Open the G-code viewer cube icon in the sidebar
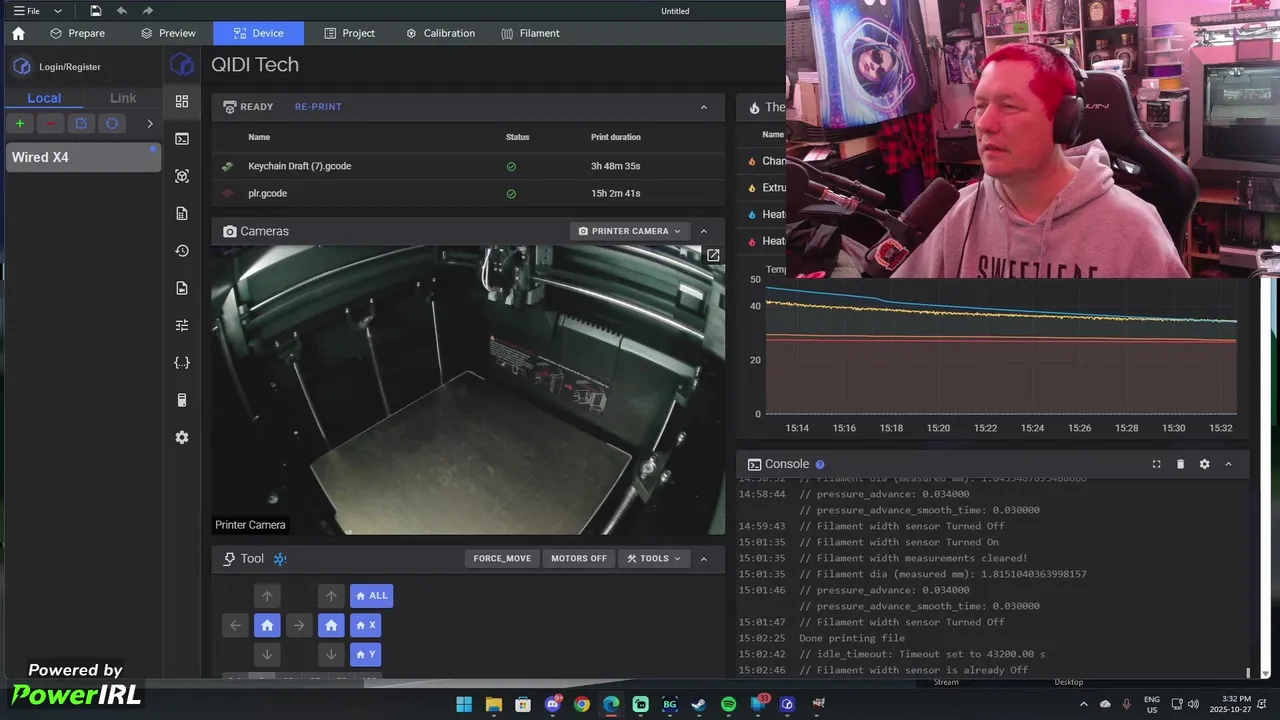The width and height of the screenshot is (1280, 720). point(182,176)
